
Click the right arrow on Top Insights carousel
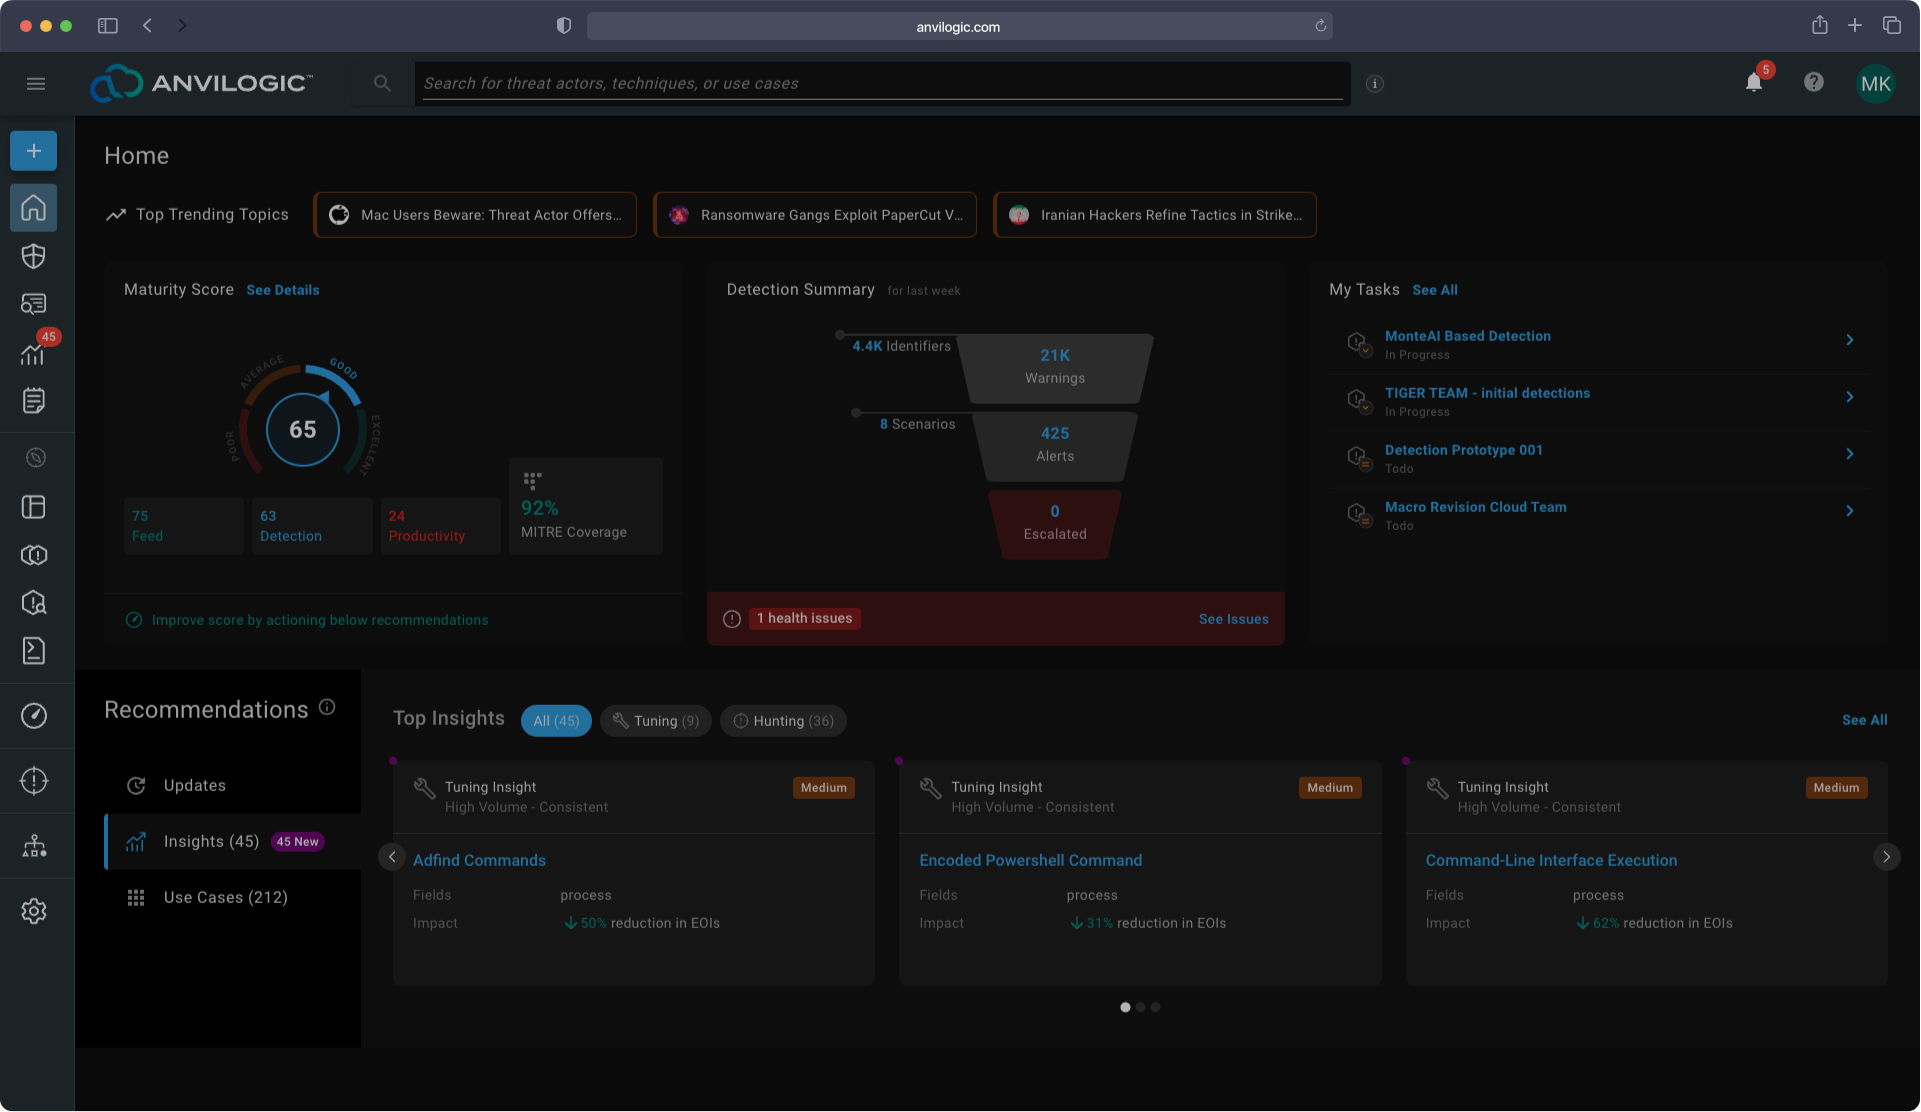click(x=1886, y=857)
